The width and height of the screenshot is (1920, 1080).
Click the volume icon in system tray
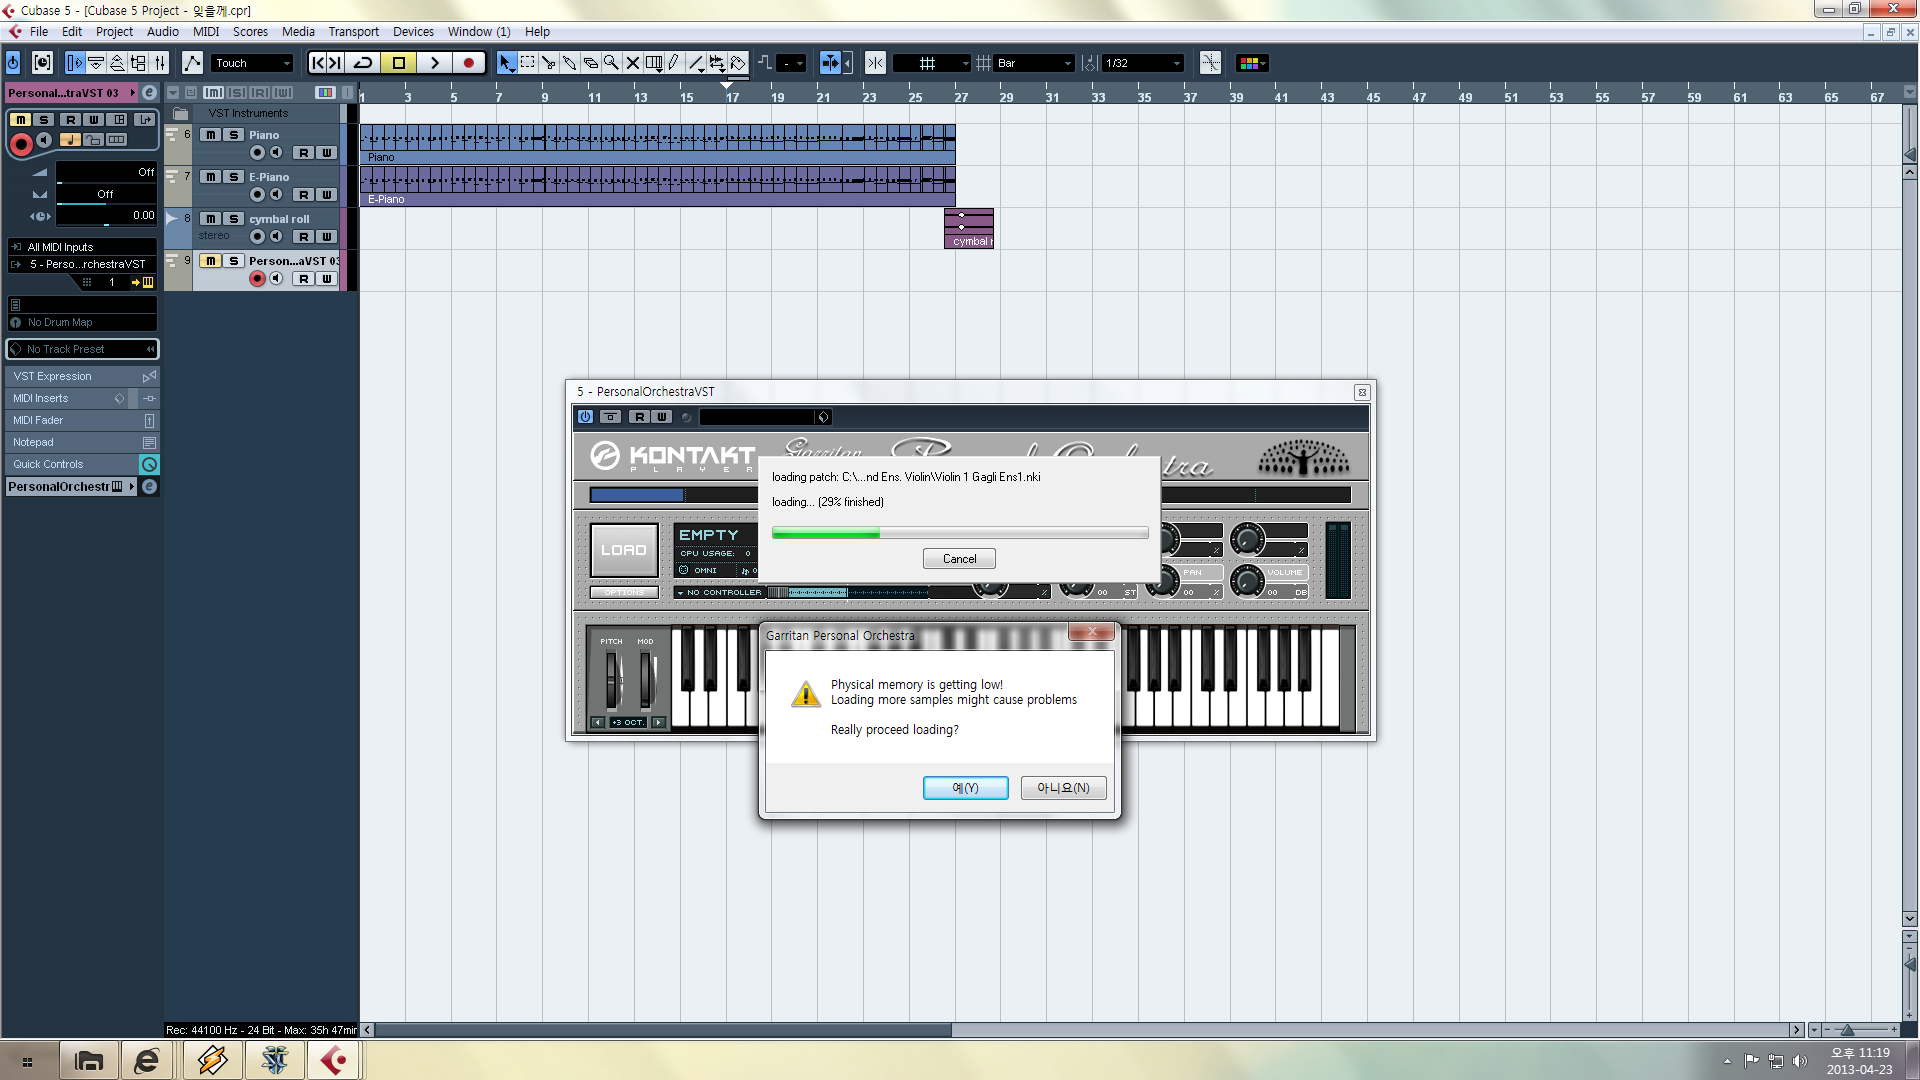coord(1800,1061)
